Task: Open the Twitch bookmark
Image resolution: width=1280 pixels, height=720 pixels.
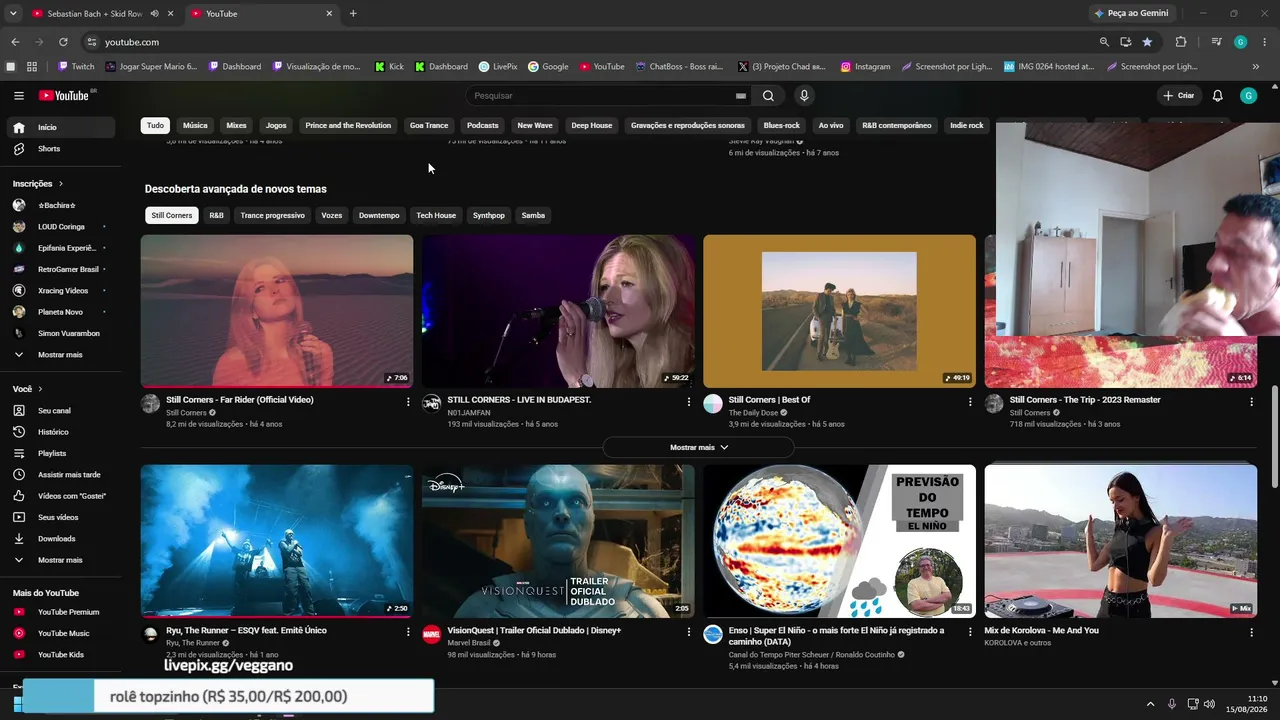Action: click(x=76, y=67)
